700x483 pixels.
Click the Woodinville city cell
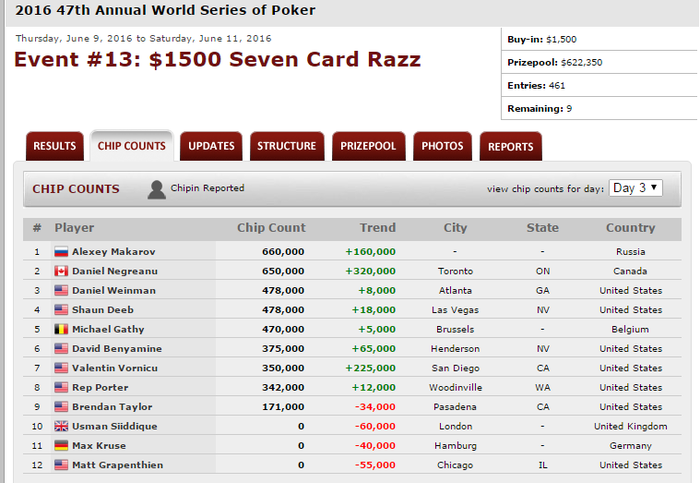tap(455, 387)
